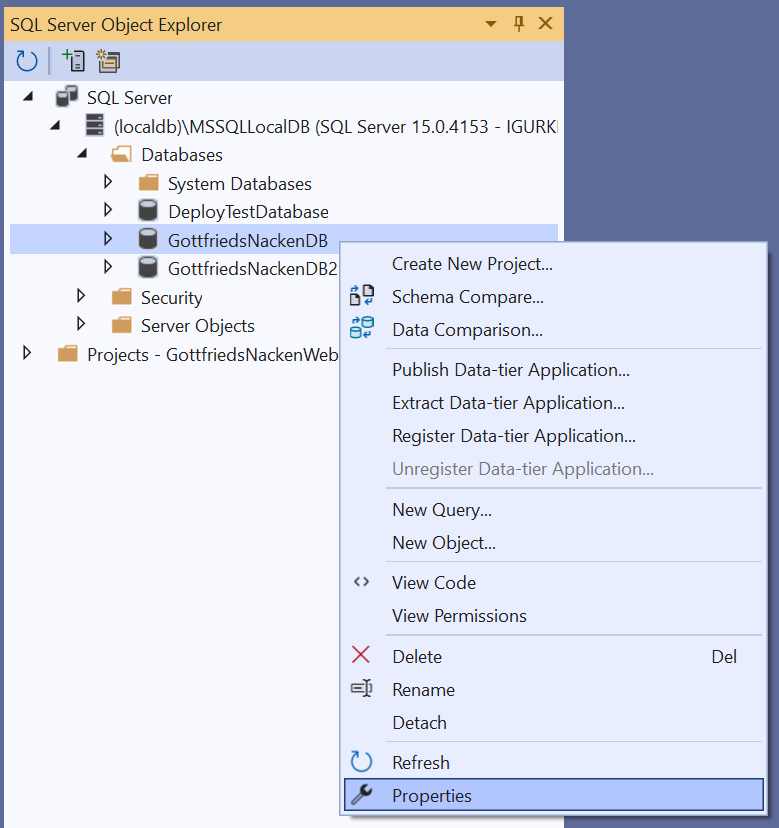
Task: Click the red Delete X icon
Action: coord(361,656)
